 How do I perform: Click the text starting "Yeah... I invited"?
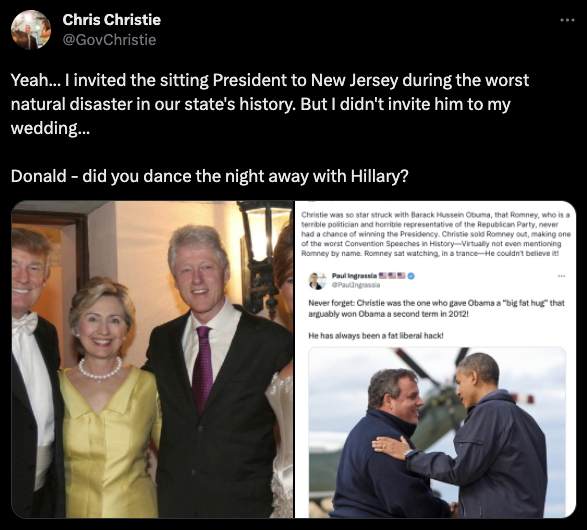point(270,104)
